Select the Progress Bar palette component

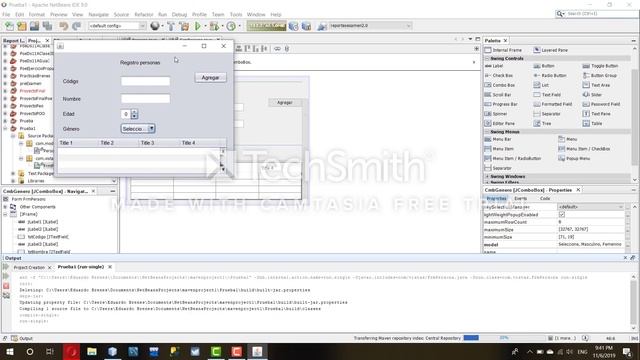[501, 104]
